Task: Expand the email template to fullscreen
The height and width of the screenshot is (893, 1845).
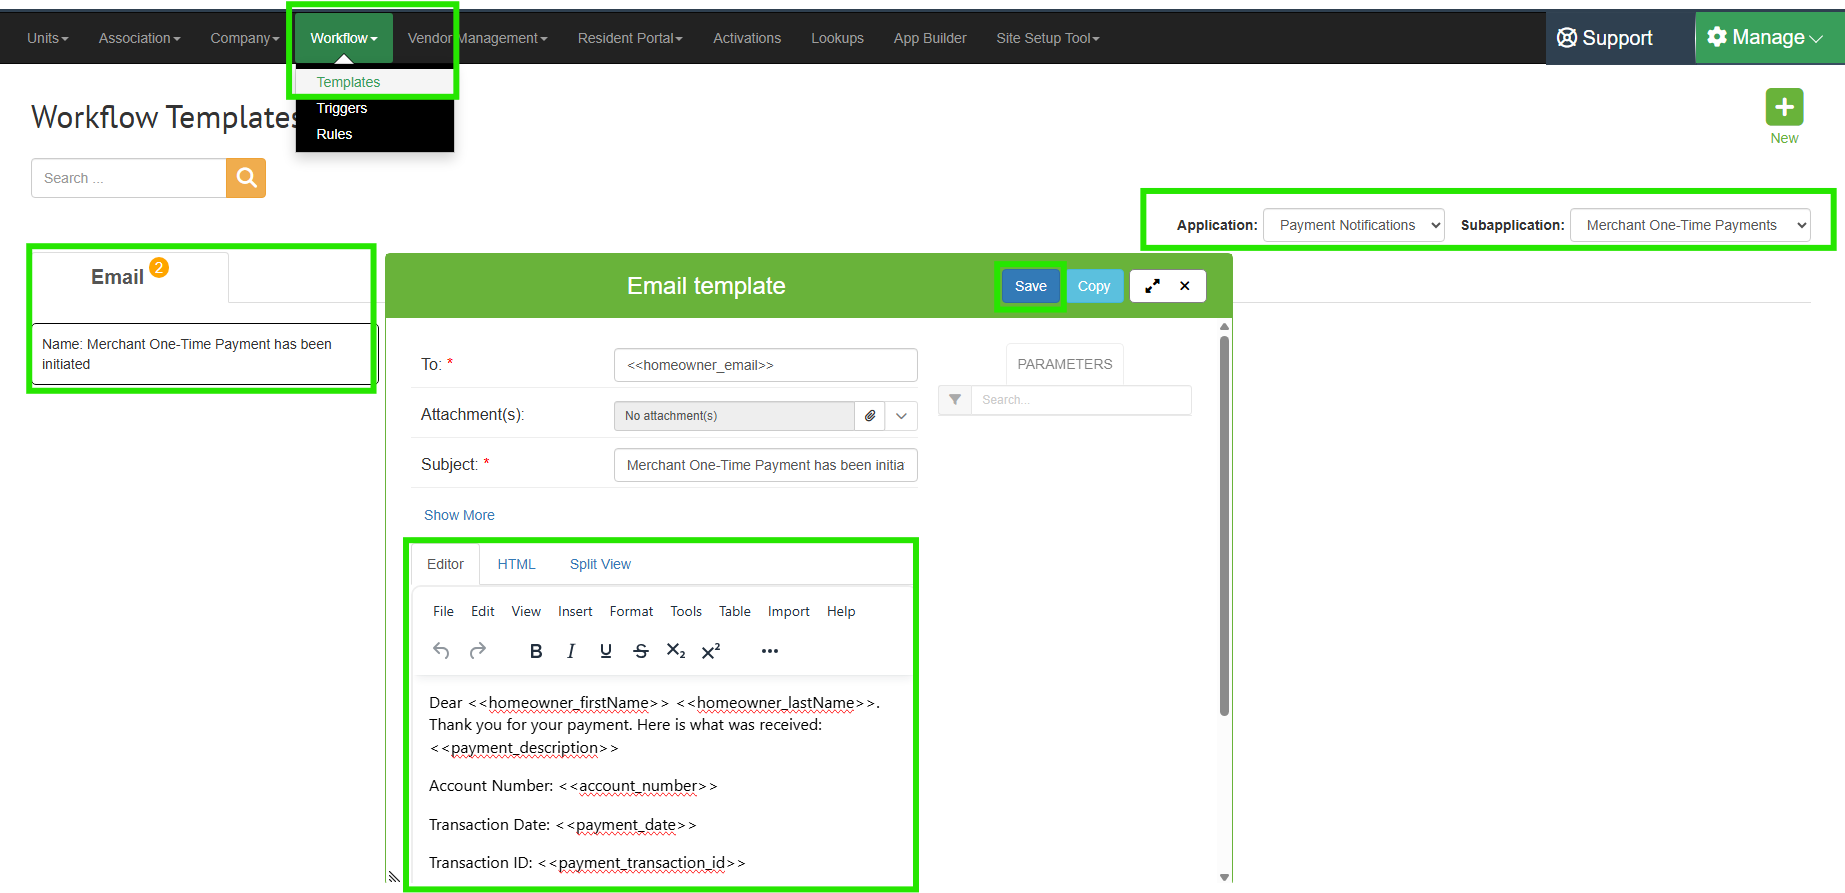Action: 1152,286
